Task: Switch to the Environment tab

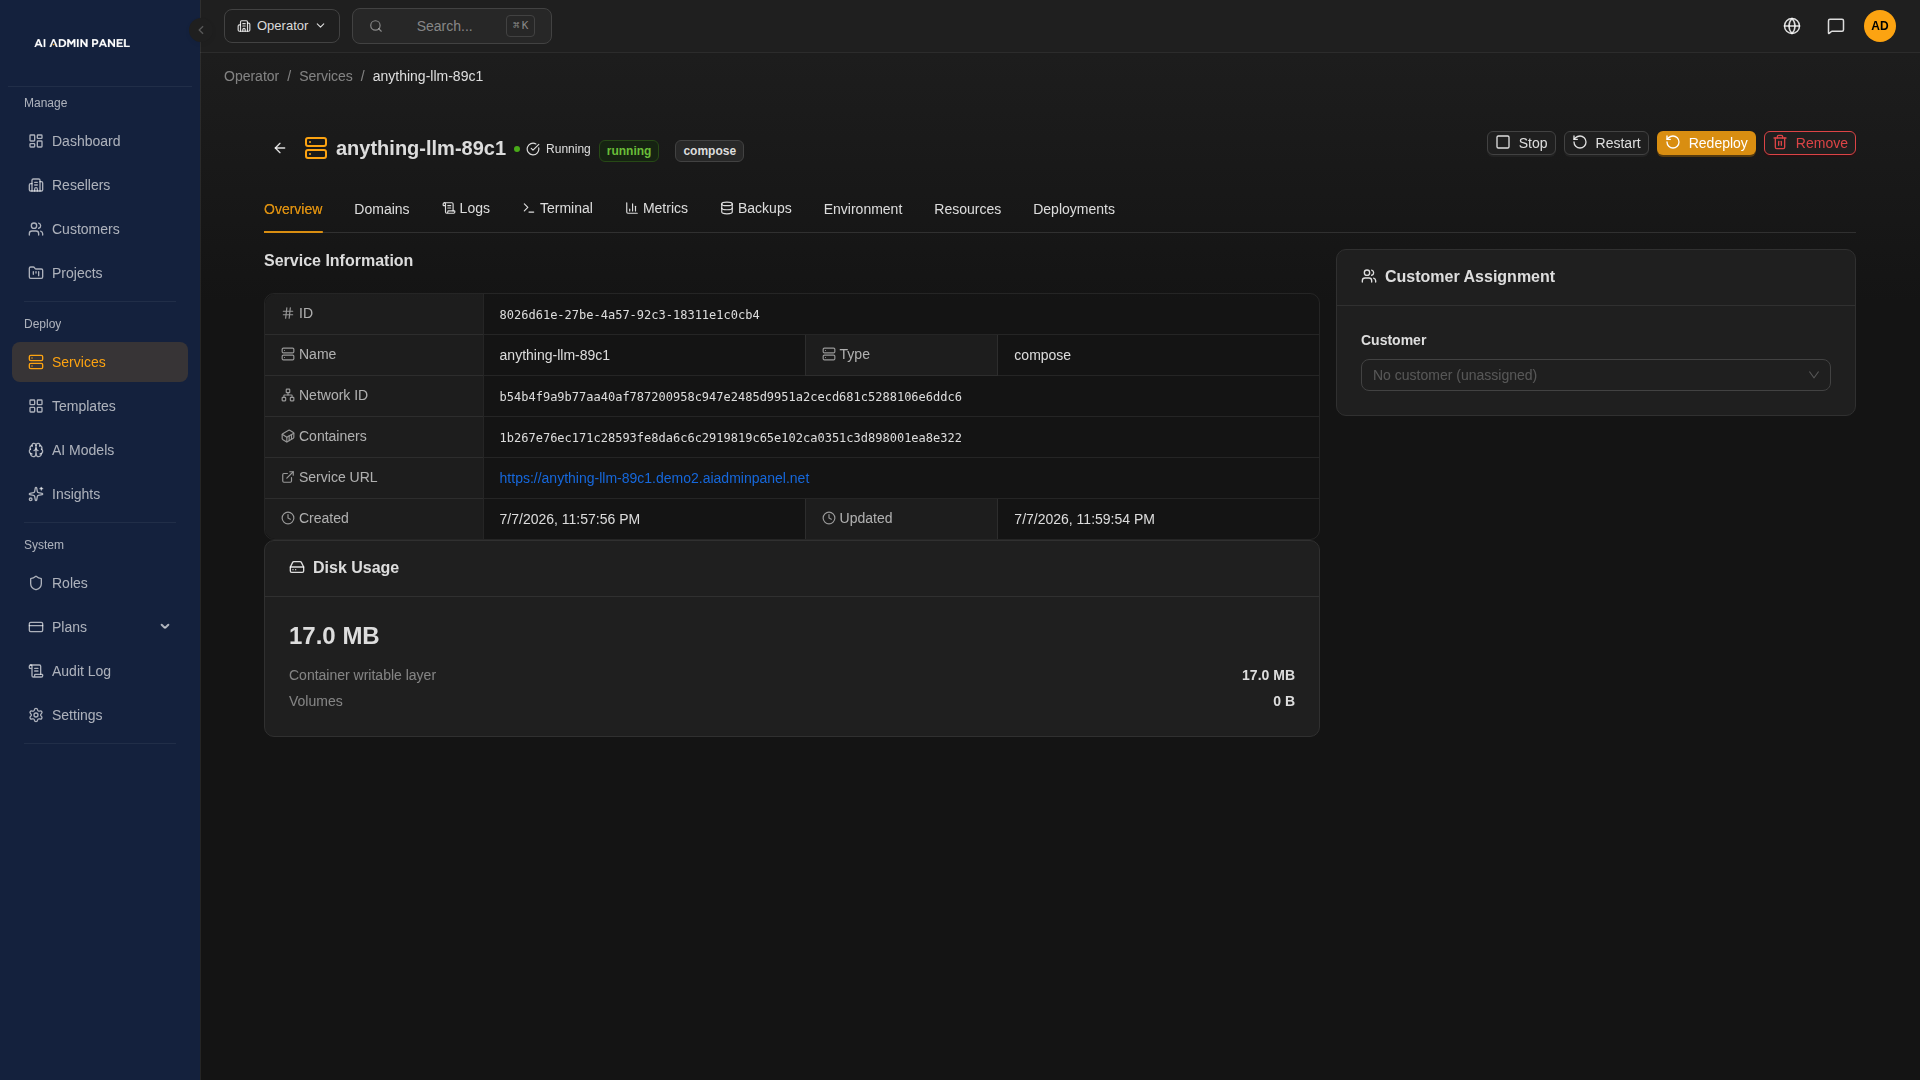Action: click(x=863, y=209)
